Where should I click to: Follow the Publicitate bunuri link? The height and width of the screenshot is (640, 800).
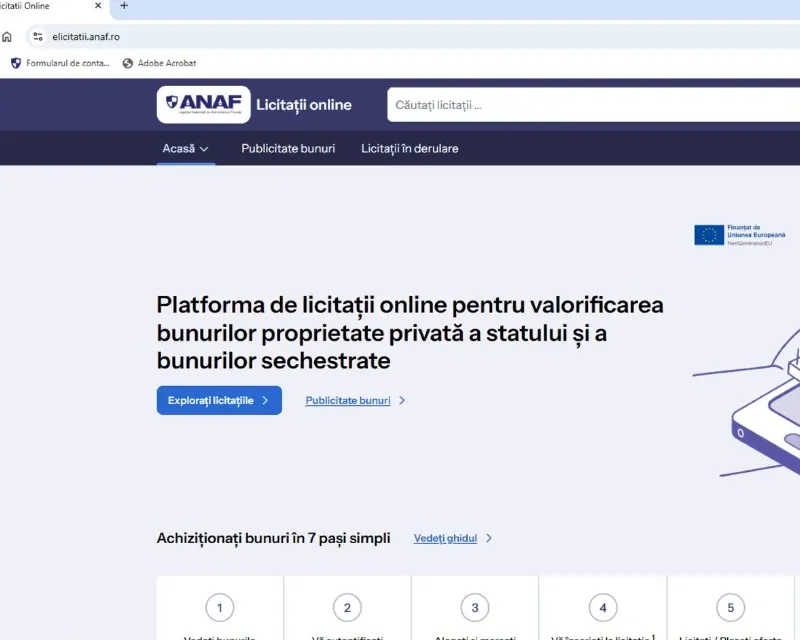coord(347,400)
